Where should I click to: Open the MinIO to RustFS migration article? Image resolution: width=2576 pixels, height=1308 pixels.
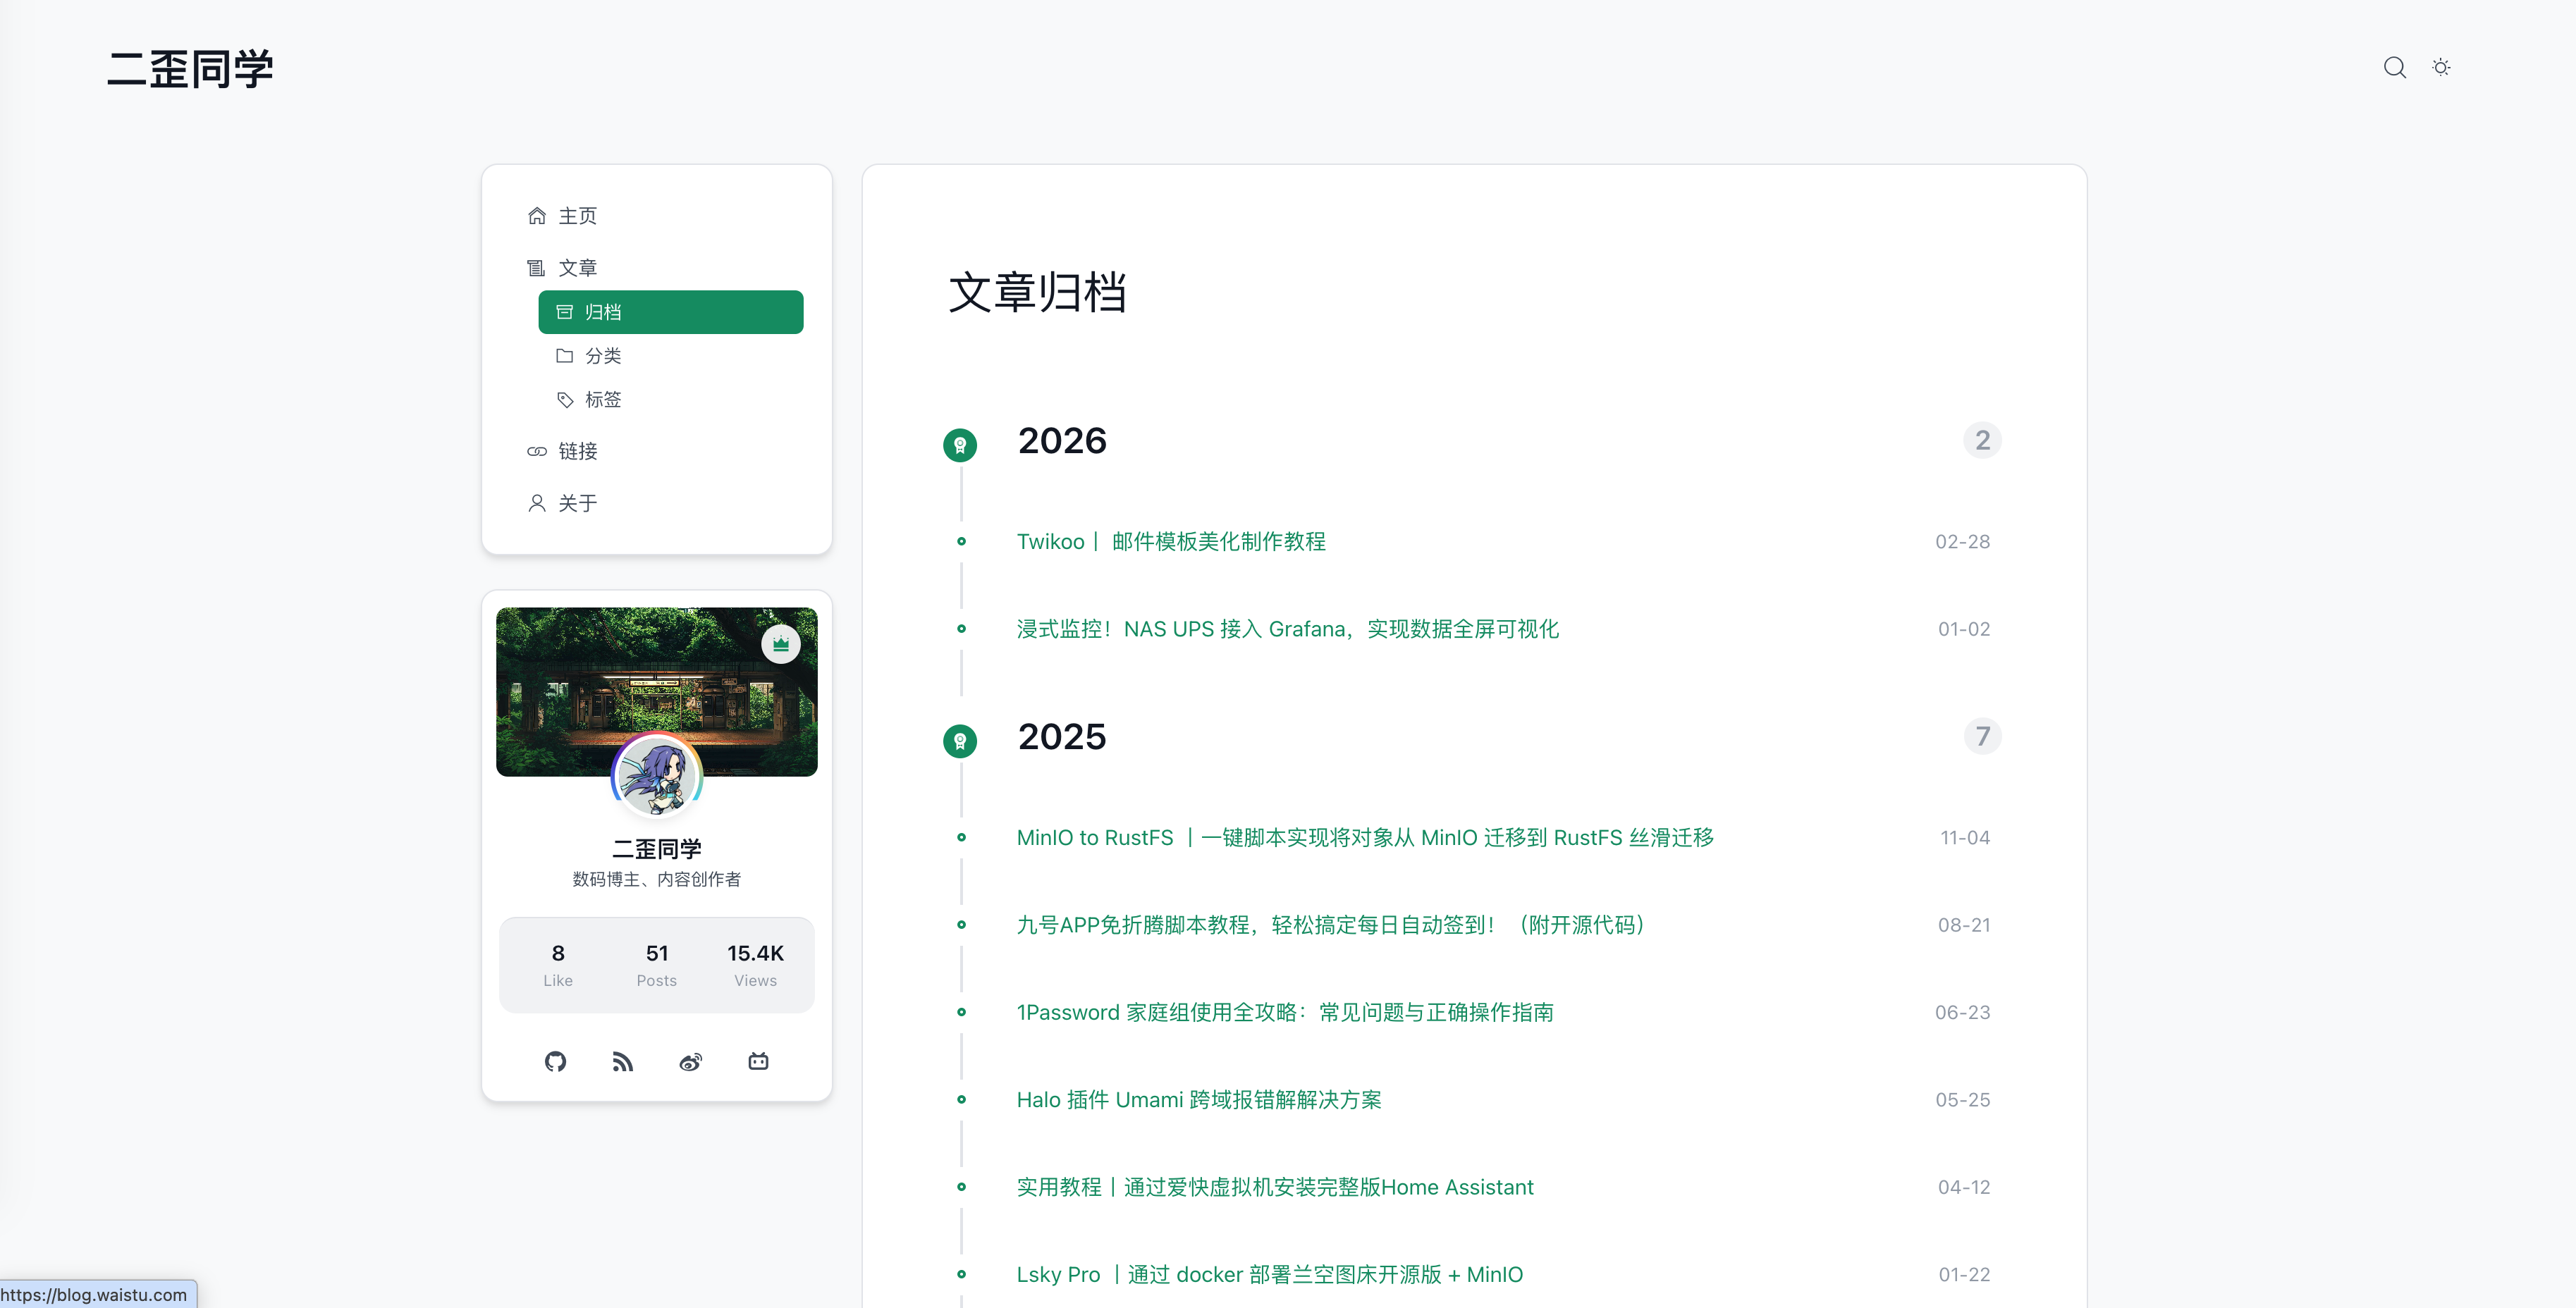(x=1364, y=837)
